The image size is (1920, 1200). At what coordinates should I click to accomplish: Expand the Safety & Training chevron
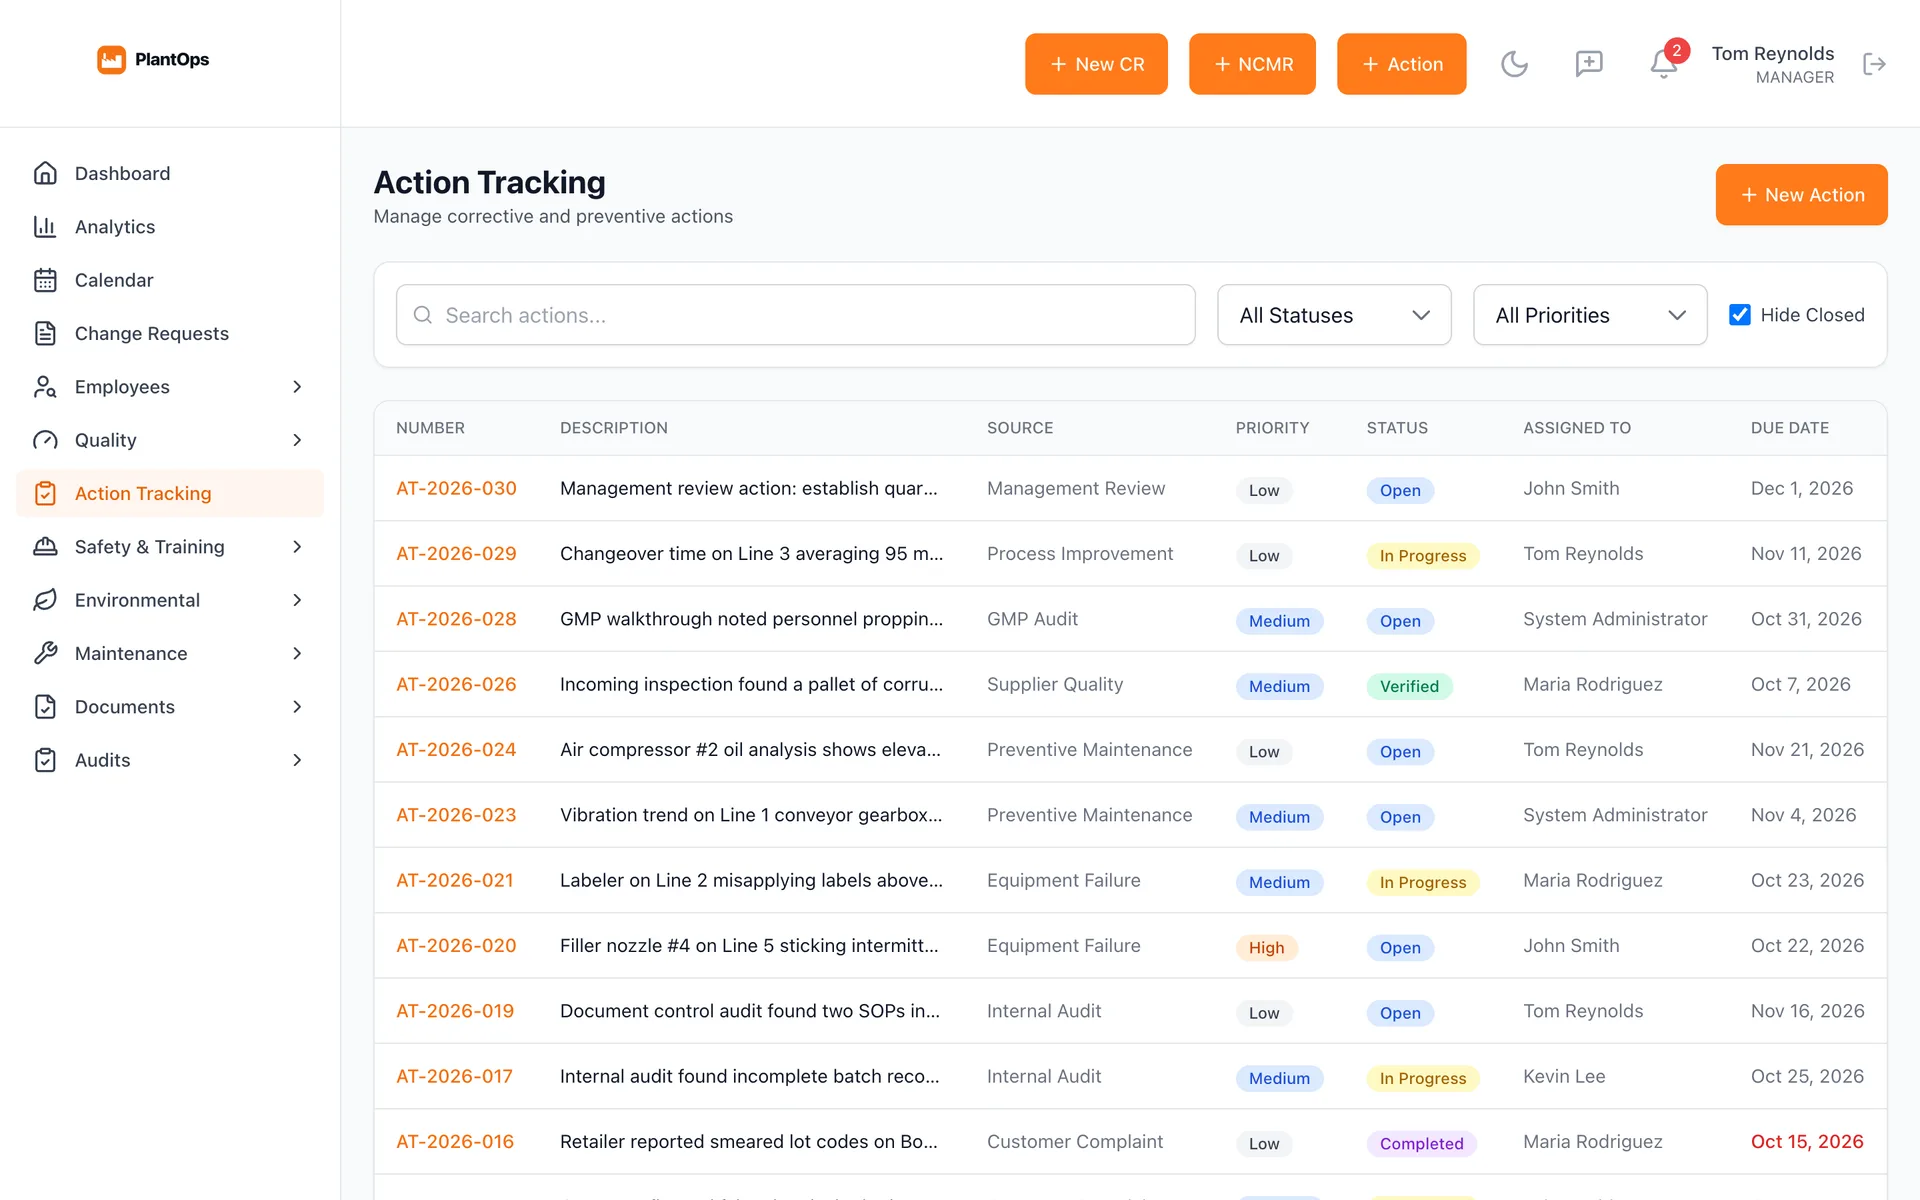click(297, 547)
